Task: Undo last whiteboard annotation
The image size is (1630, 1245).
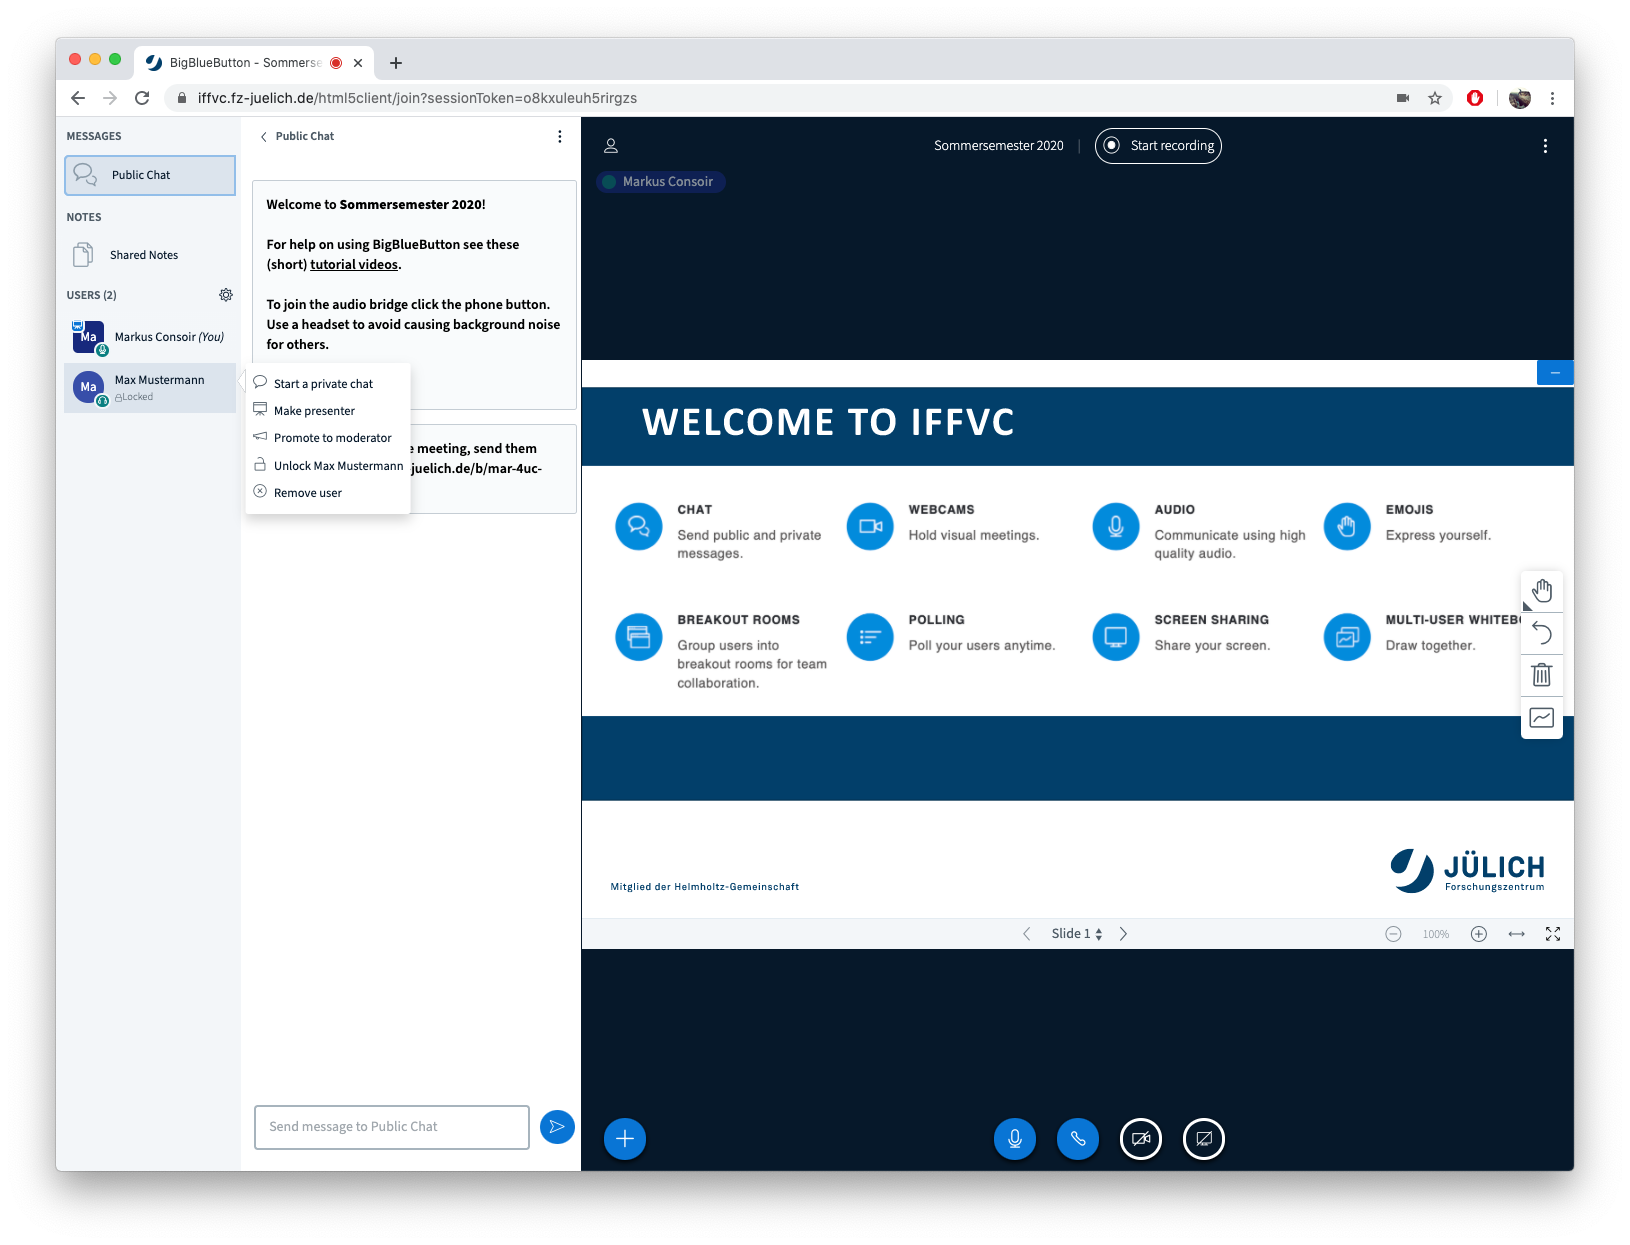Action: [1542, 634]
